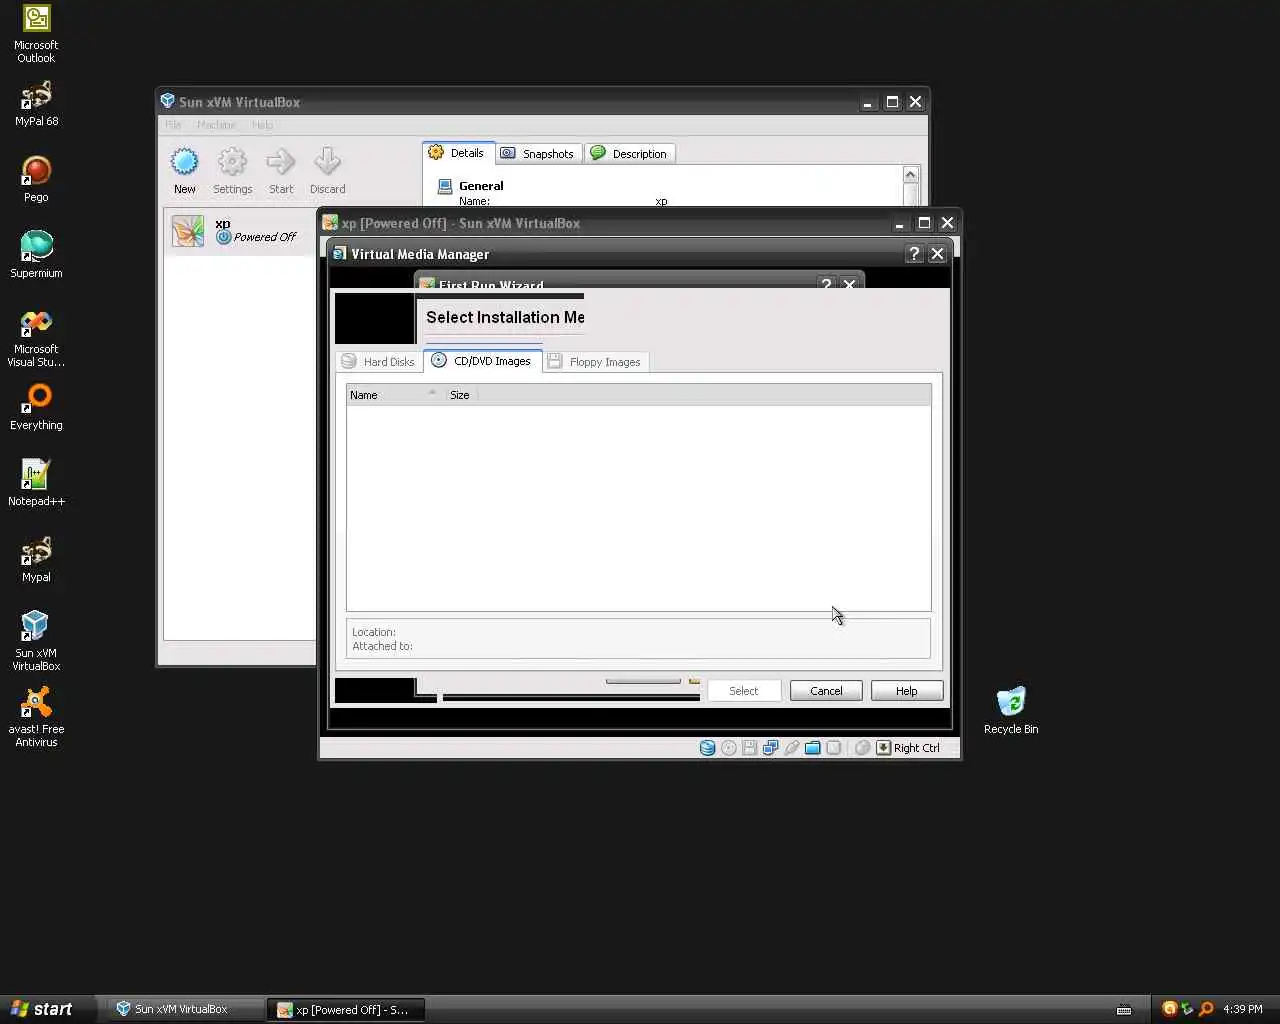Viewport: 1280px width, 1024px height.
Task: Click the keyboard capture arrow icon beside Right Ctrl
Action: pos(883,748)
